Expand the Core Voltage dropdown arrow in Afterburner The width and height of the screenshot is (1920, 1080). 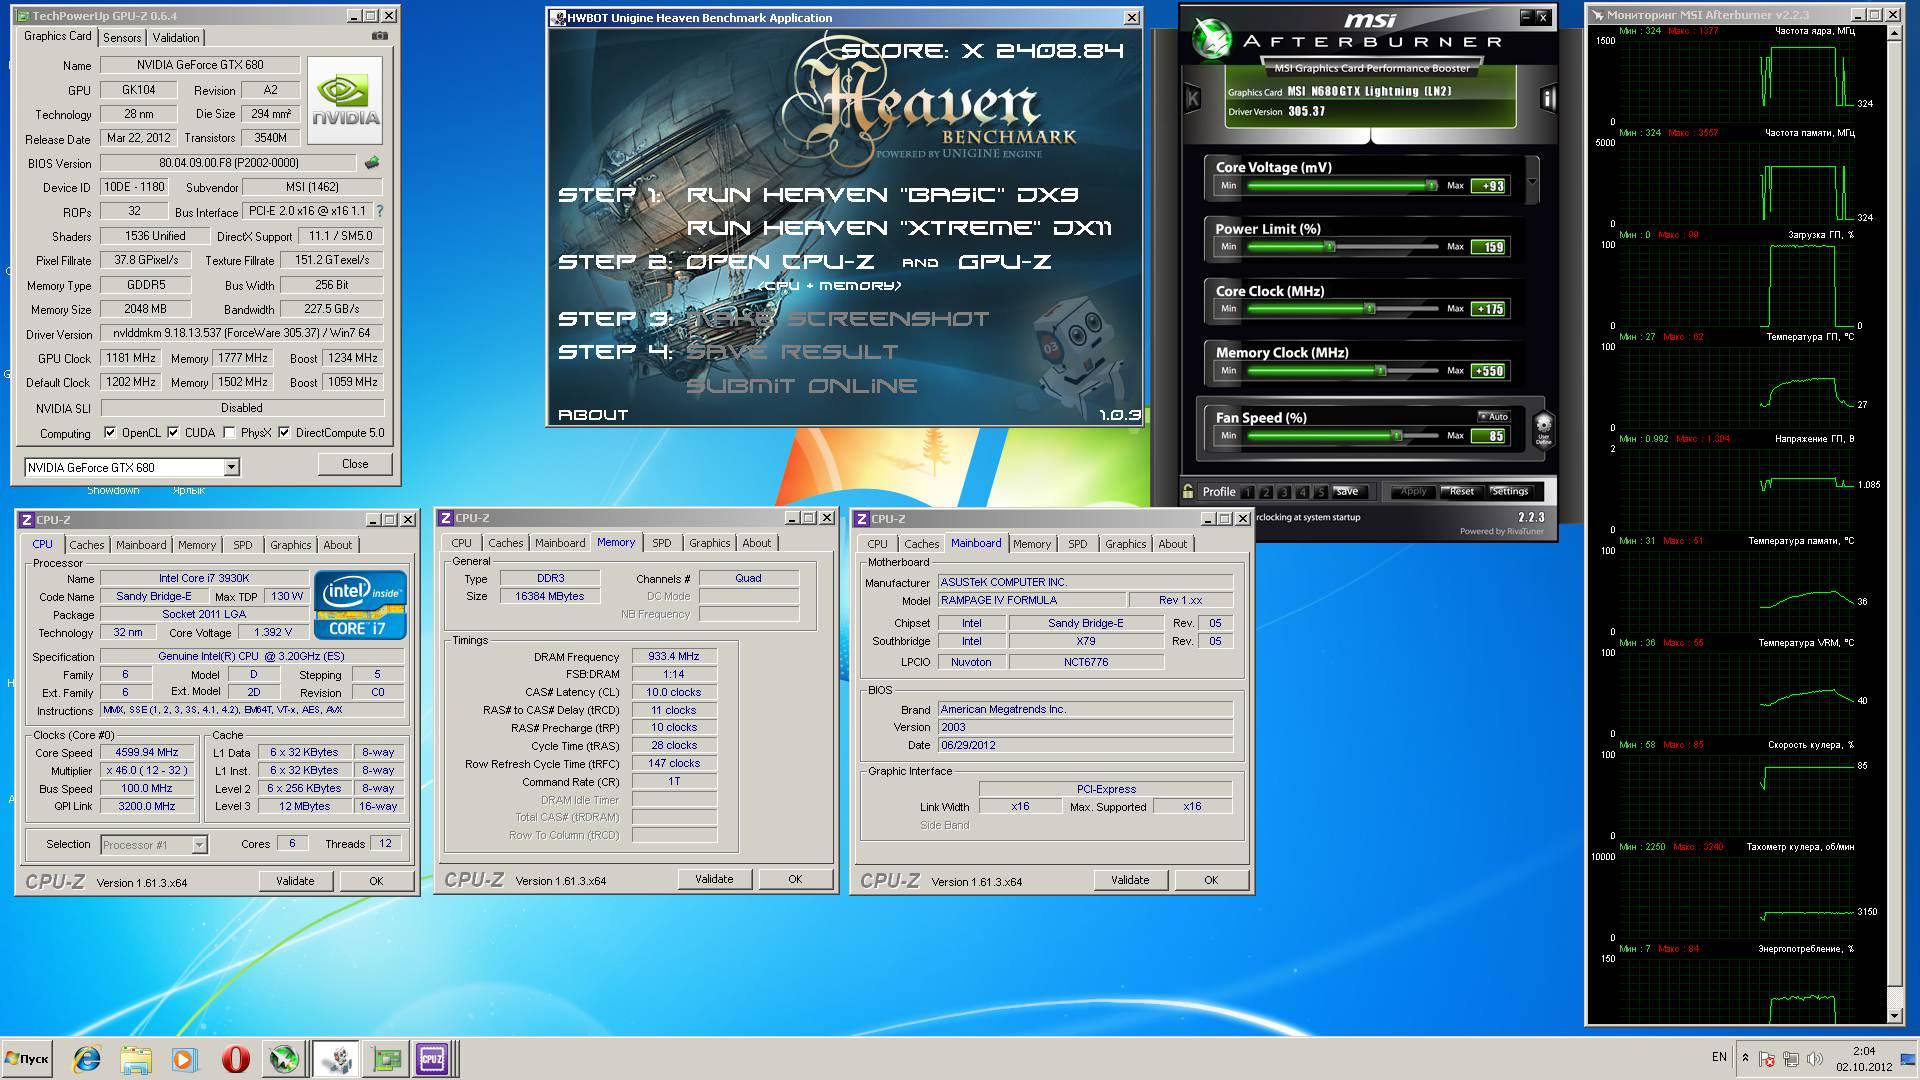[1531, 180]
